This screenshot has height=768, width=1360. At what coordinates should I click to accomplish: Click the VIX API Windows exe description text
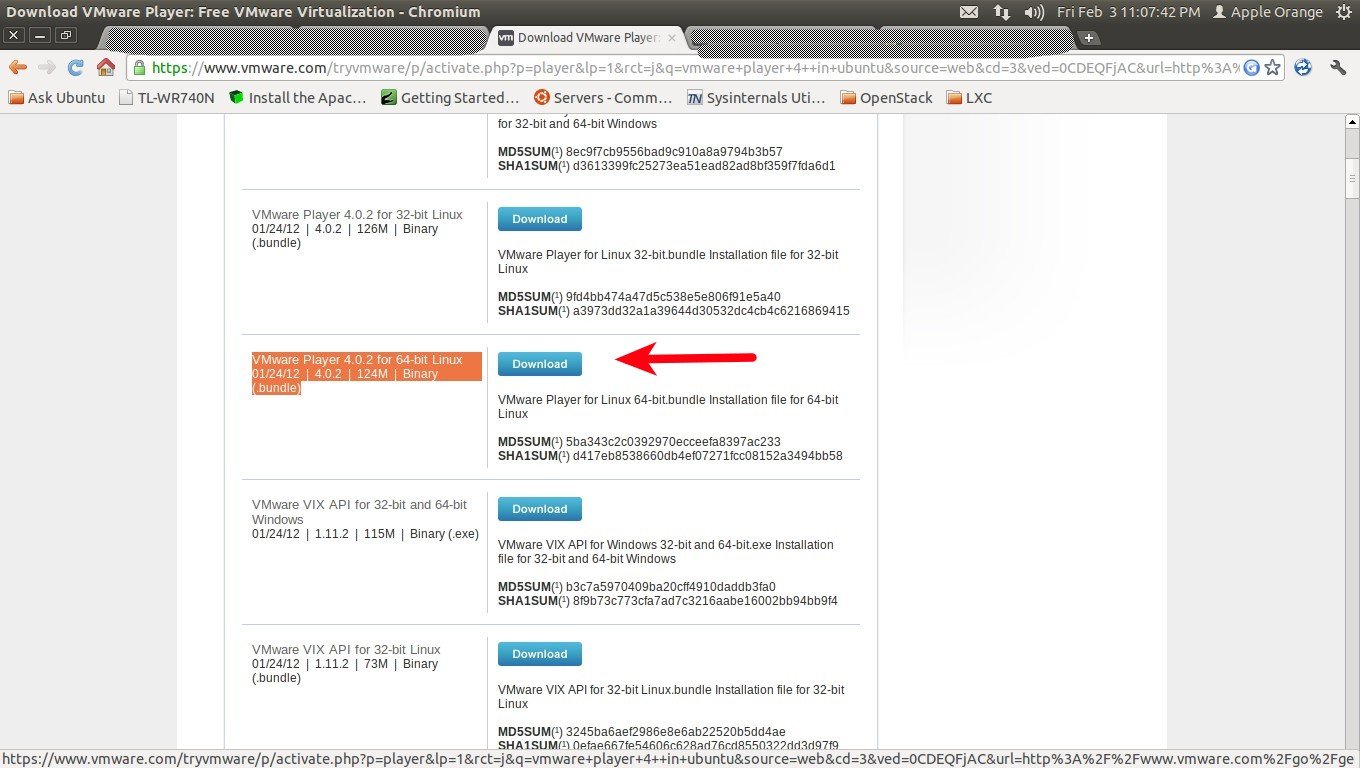(x=666, y=552)
